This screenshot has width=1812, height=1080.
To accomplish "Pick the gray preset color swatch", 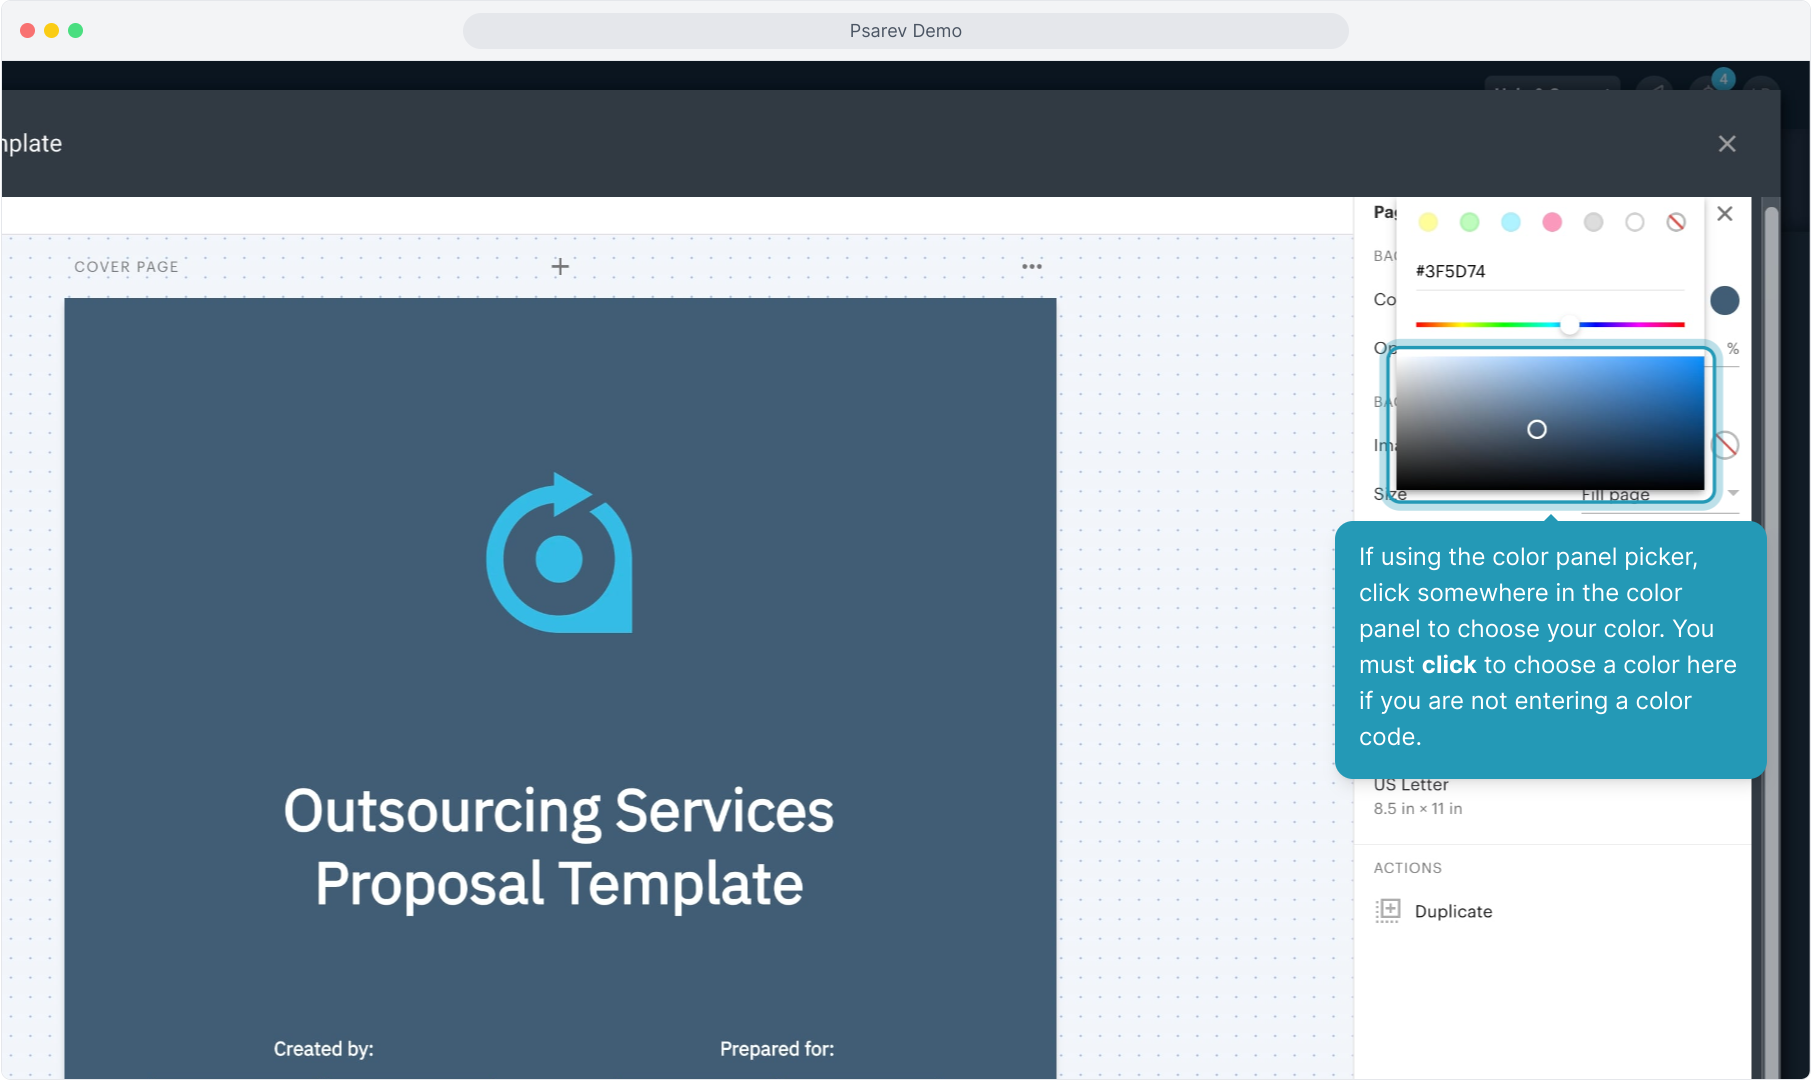I will pos(1593,222).
